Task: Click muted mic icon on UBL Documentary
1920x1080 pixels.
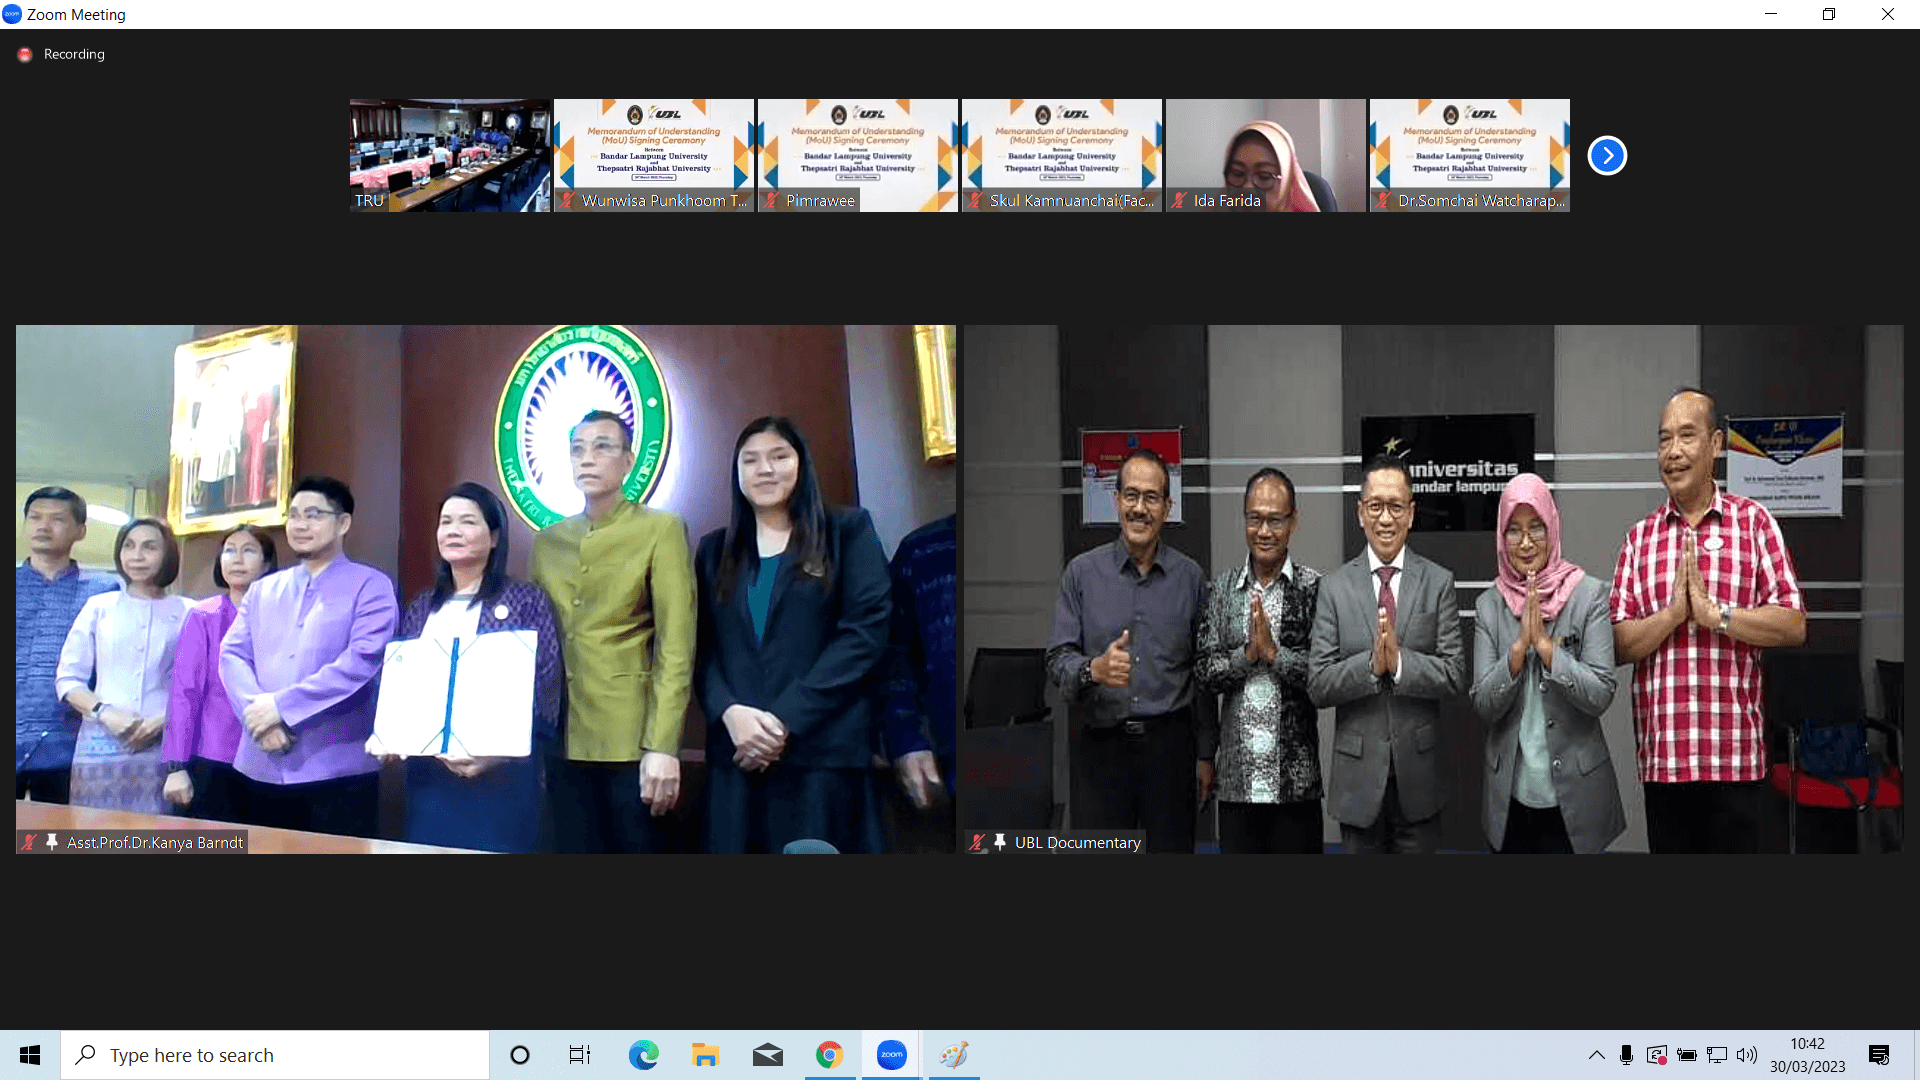Action: pyautogui.click(x=978, y=842)
